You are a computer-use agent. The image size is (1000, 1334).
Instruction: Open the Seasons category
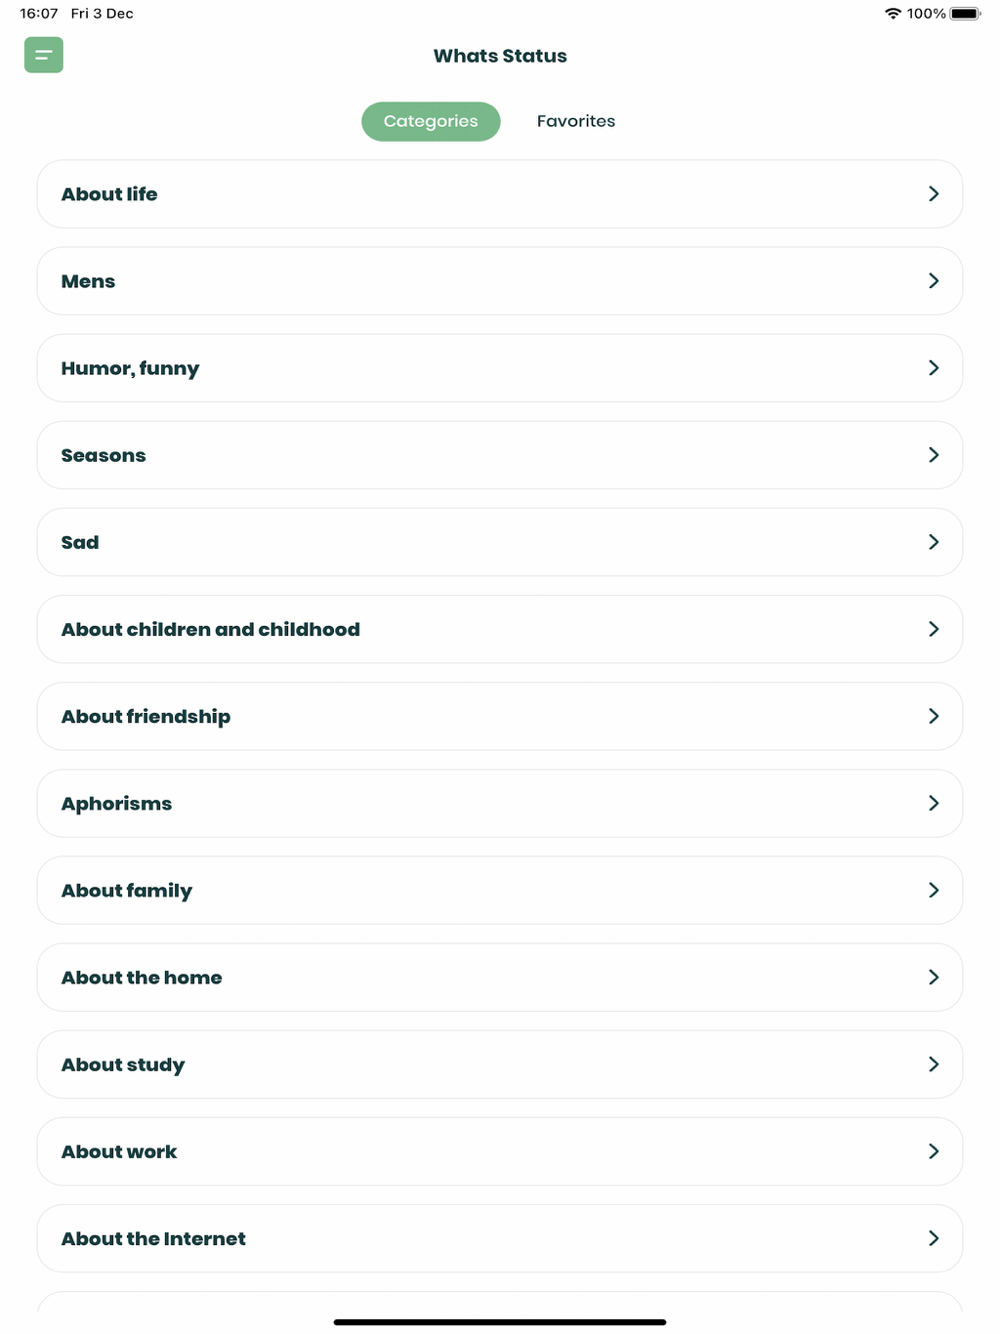pyautogui.click(x=104, y=455)
